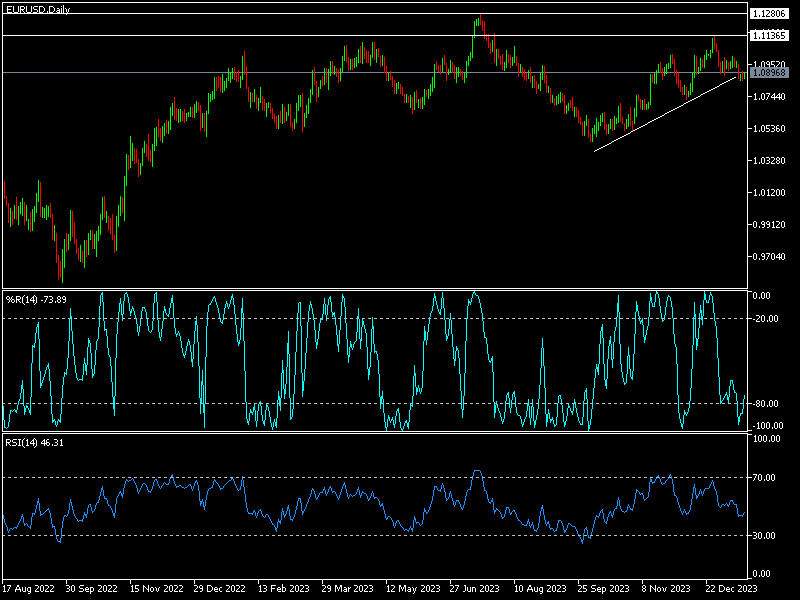Click the 30 Sep 2022 date label
Image resolution: width=800 pixels, height=600 pixels.
(x=91, y=588)
